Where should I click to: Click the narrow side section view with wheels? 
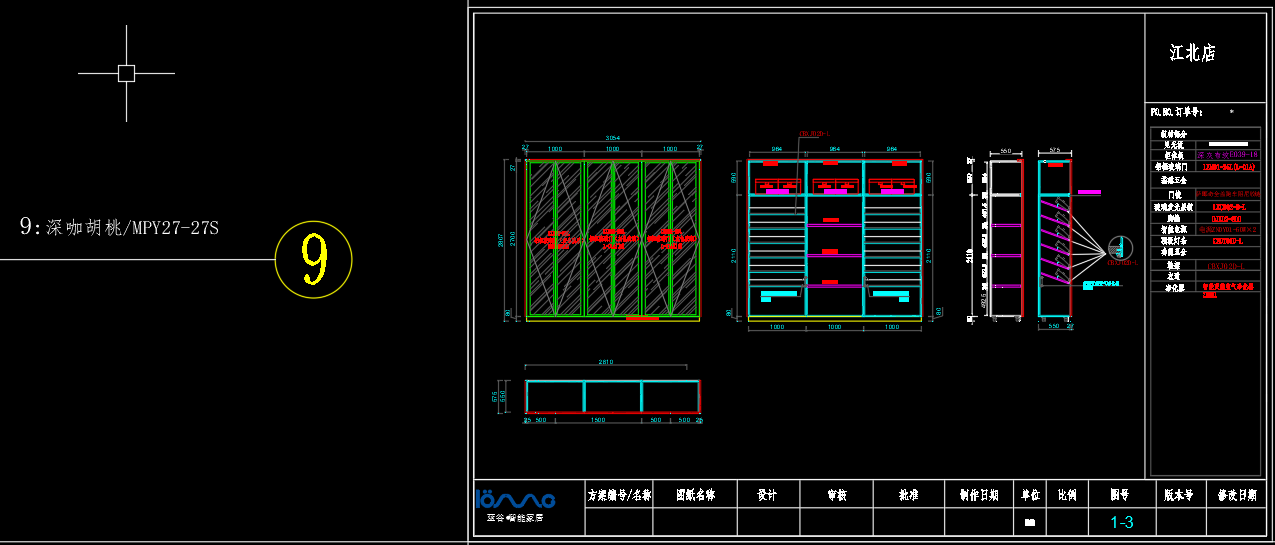(x=1005, y=238)
